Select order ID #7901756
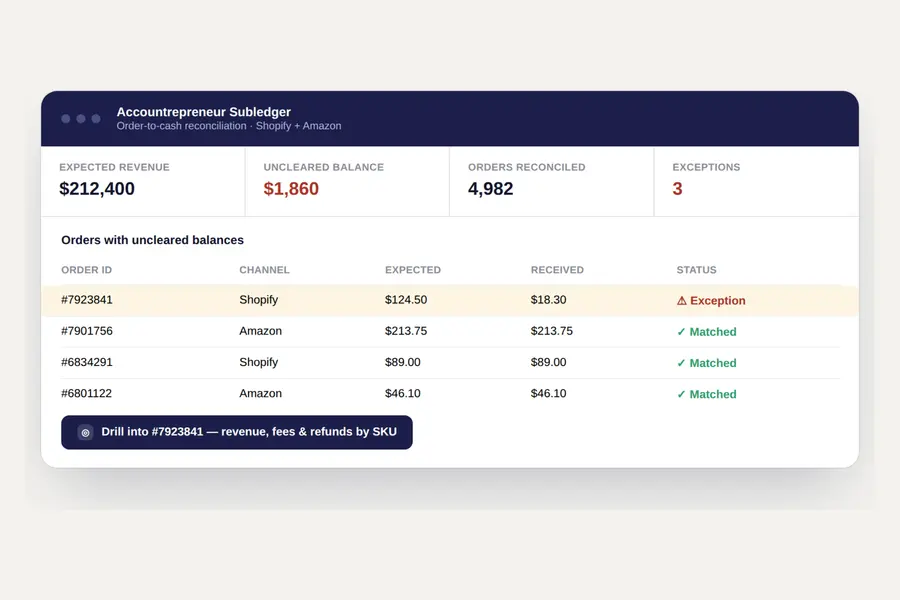This screenshot has width=900, height=600. click(87, 331)
